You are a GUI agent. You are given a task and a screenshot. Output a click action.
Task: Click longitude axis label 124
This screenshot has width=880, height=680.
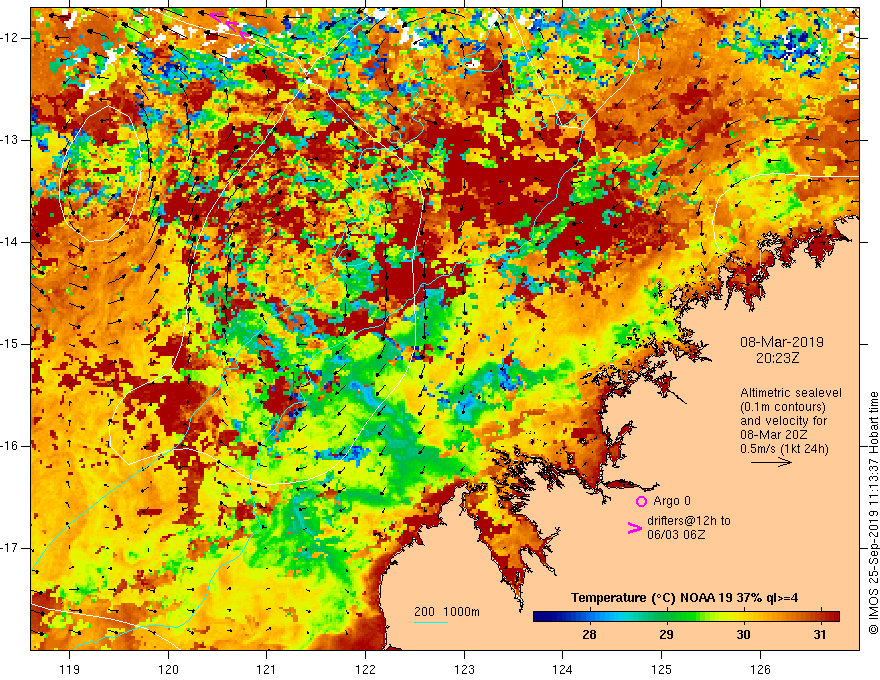click(x=563, y=669)
